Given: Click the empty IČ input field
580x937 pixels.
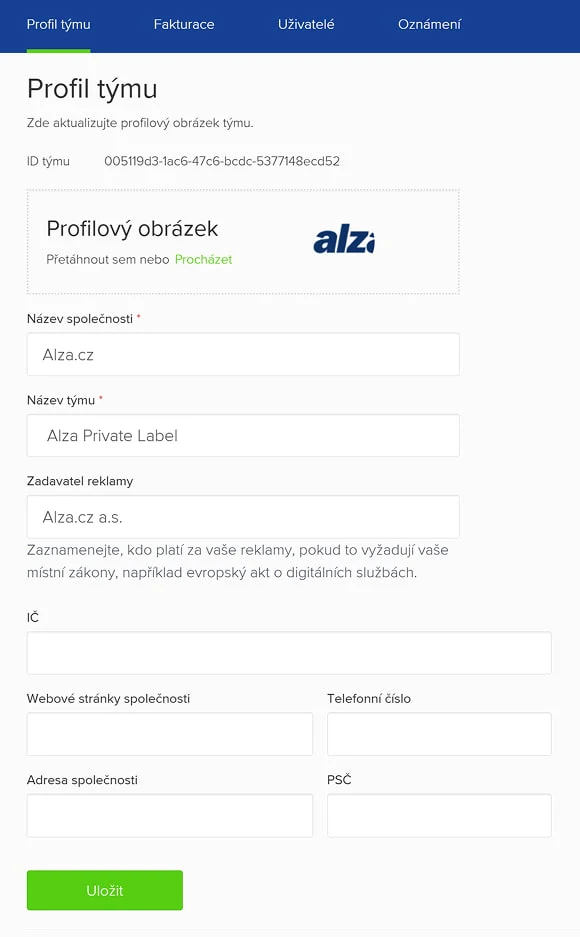Looking at the screenshot, I should point(289,653).
